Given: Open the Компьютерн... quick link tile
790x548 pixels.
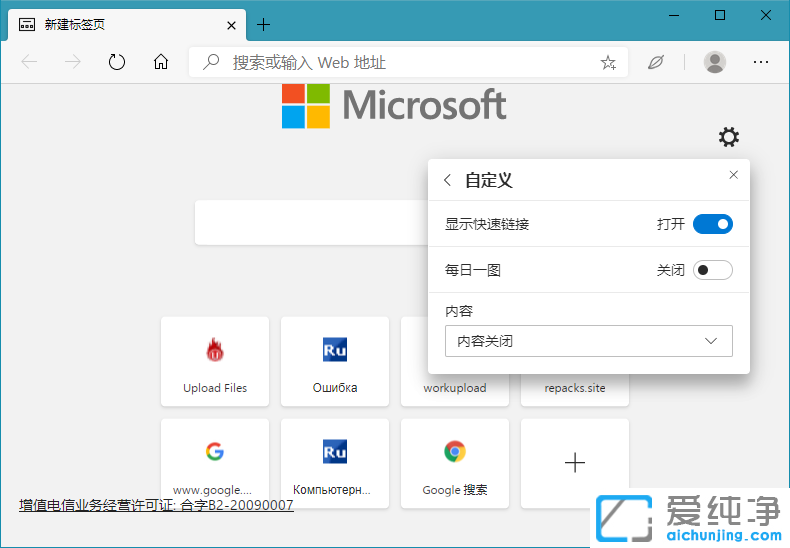Looking at the screenshot, I should tap(335, 463).
